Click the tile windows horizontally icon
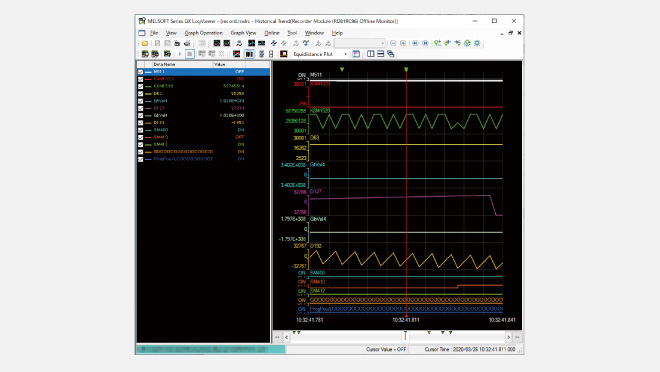660x372 pixels. tap(381, 54)
